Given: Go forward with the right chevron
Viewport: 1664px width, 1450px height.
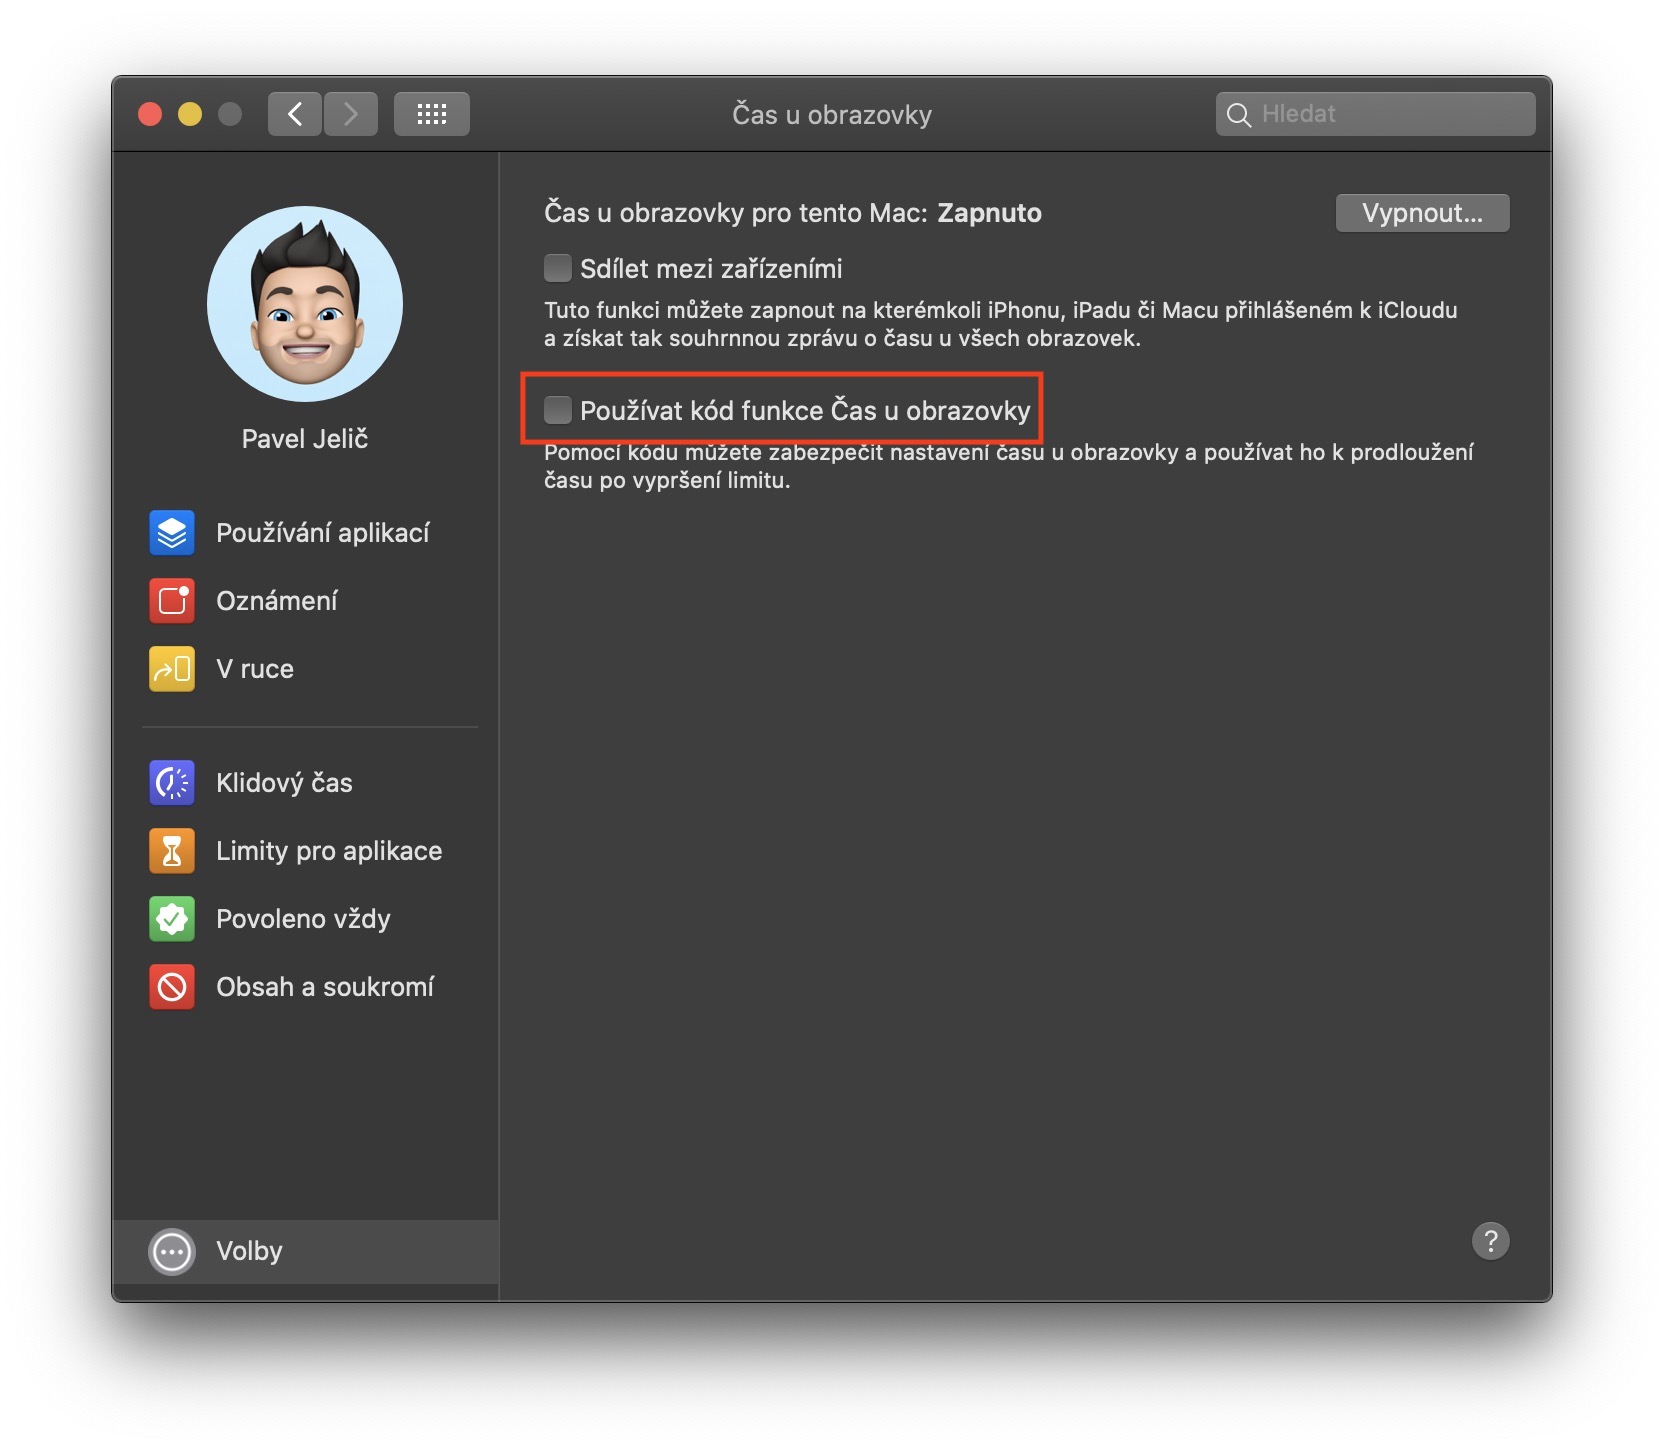Looking at the screenshot, I should tap(350, 114).
